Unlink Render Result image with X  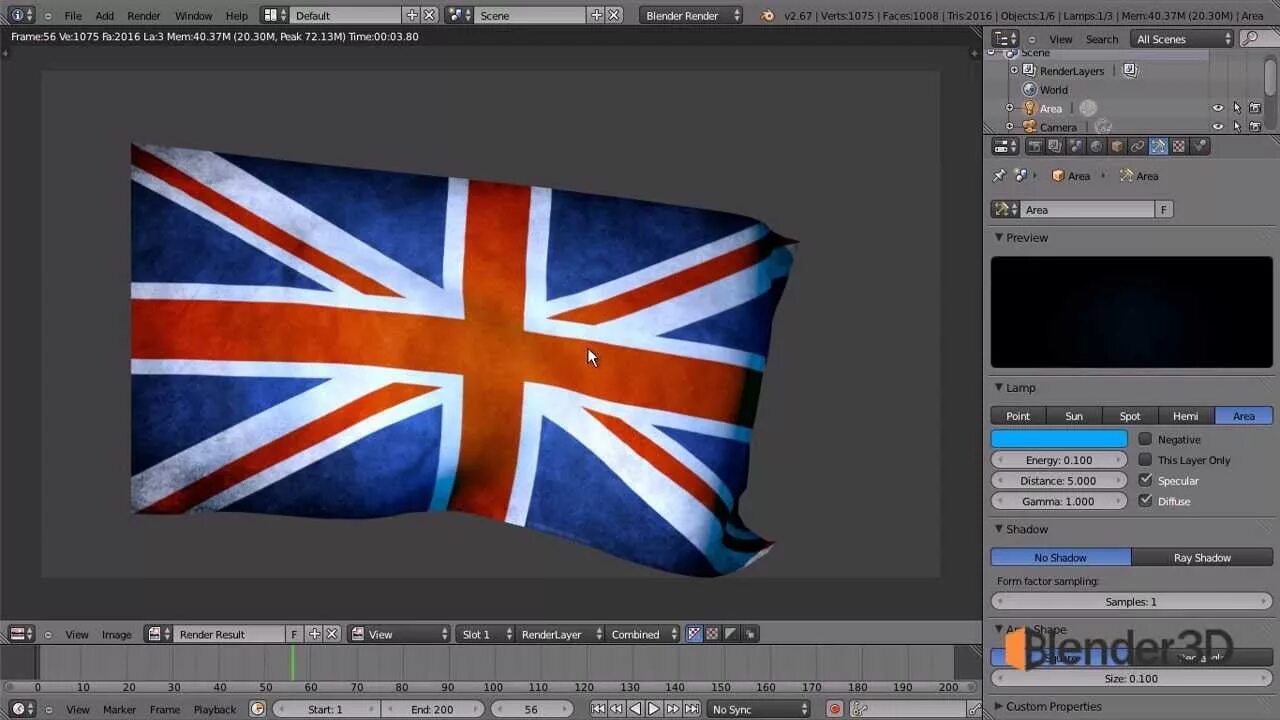332,634
